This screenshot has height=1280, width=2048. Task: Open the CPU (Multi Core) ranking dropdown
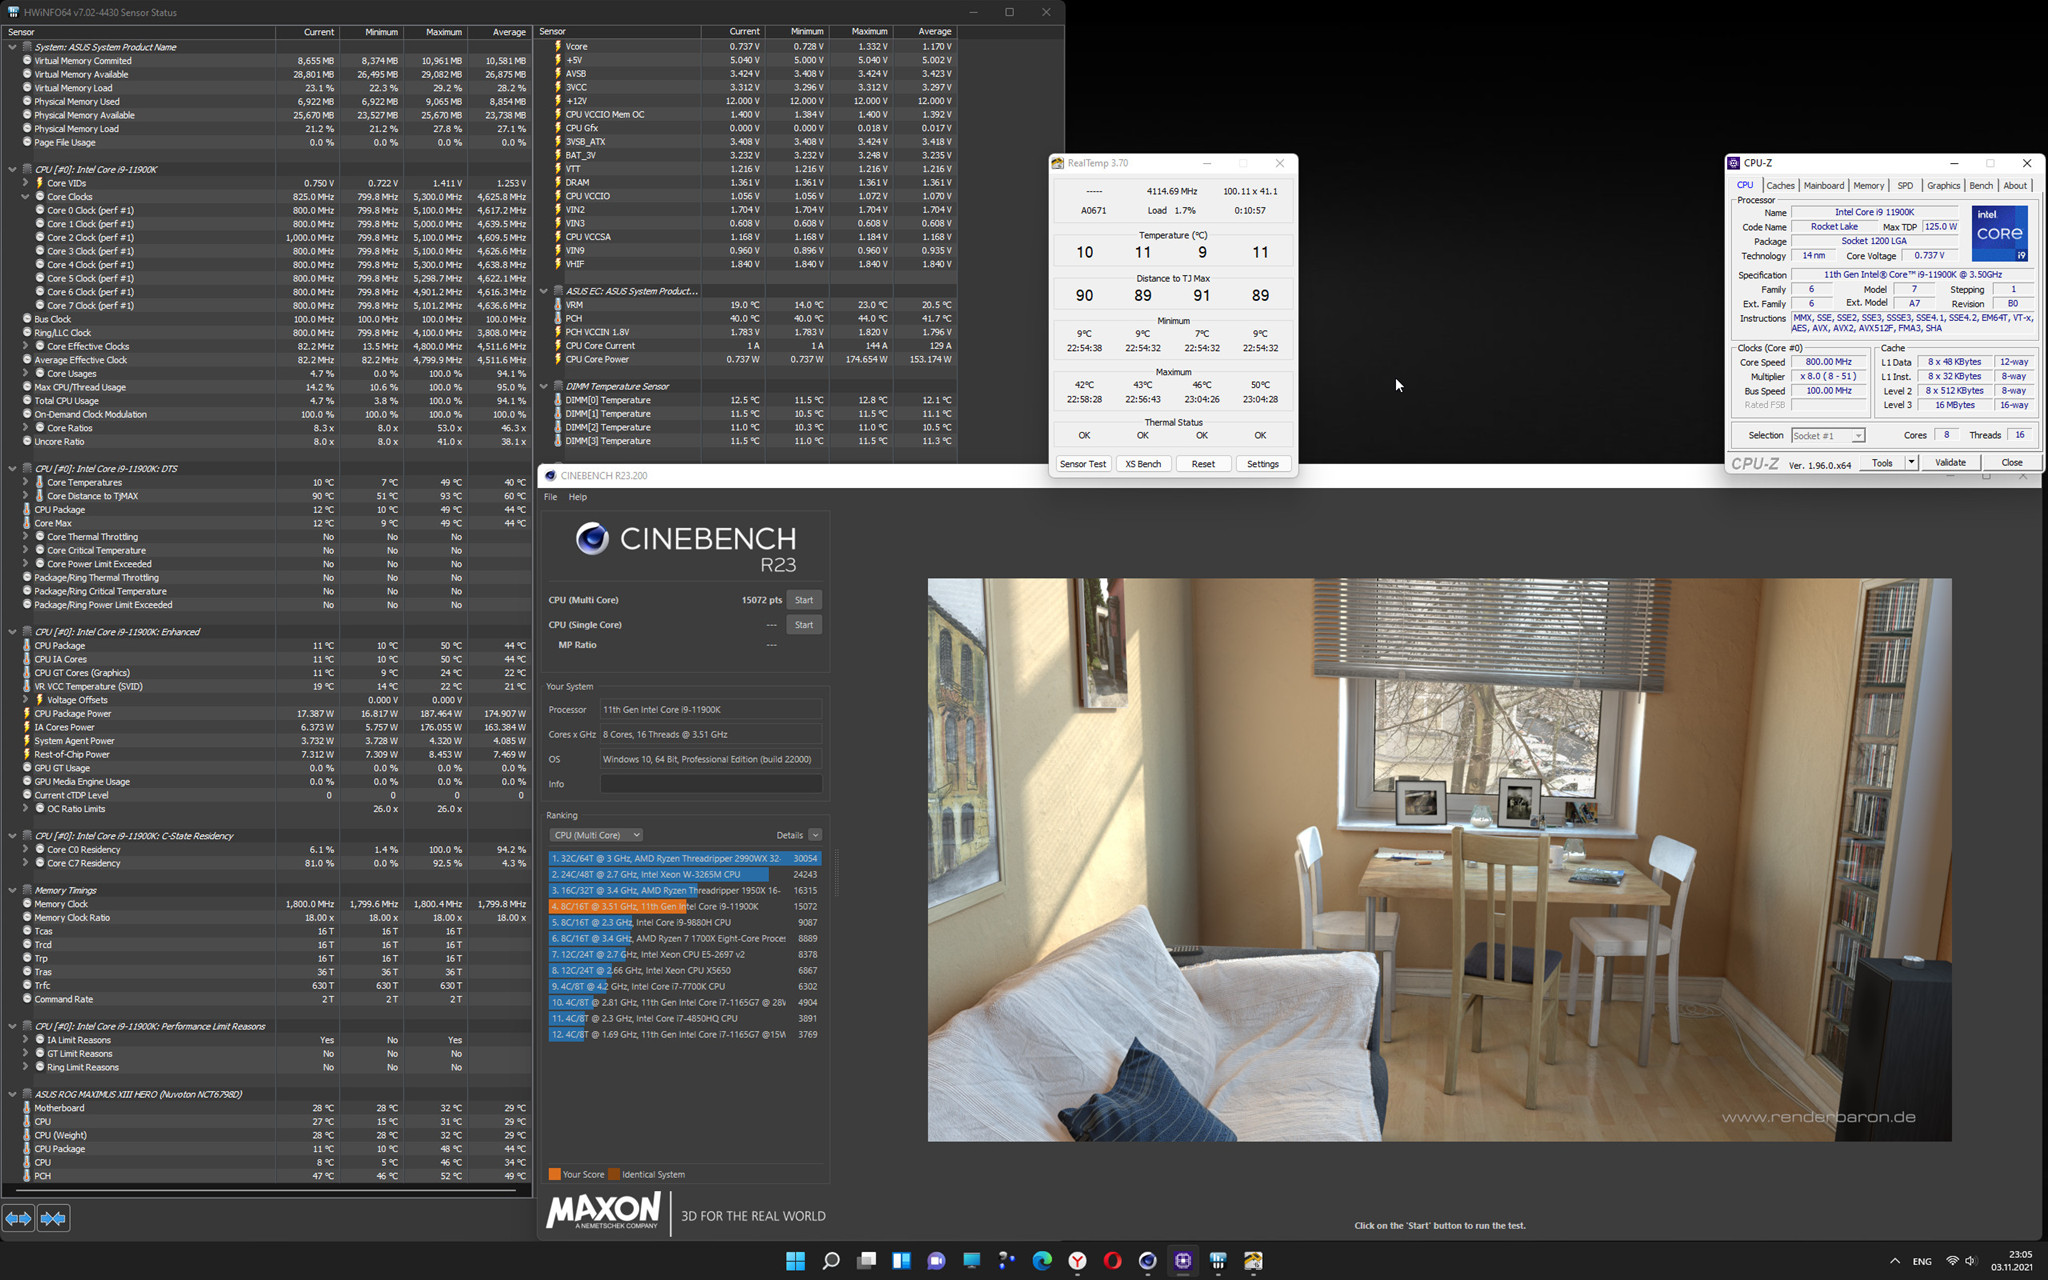click(x=596, y=835)
